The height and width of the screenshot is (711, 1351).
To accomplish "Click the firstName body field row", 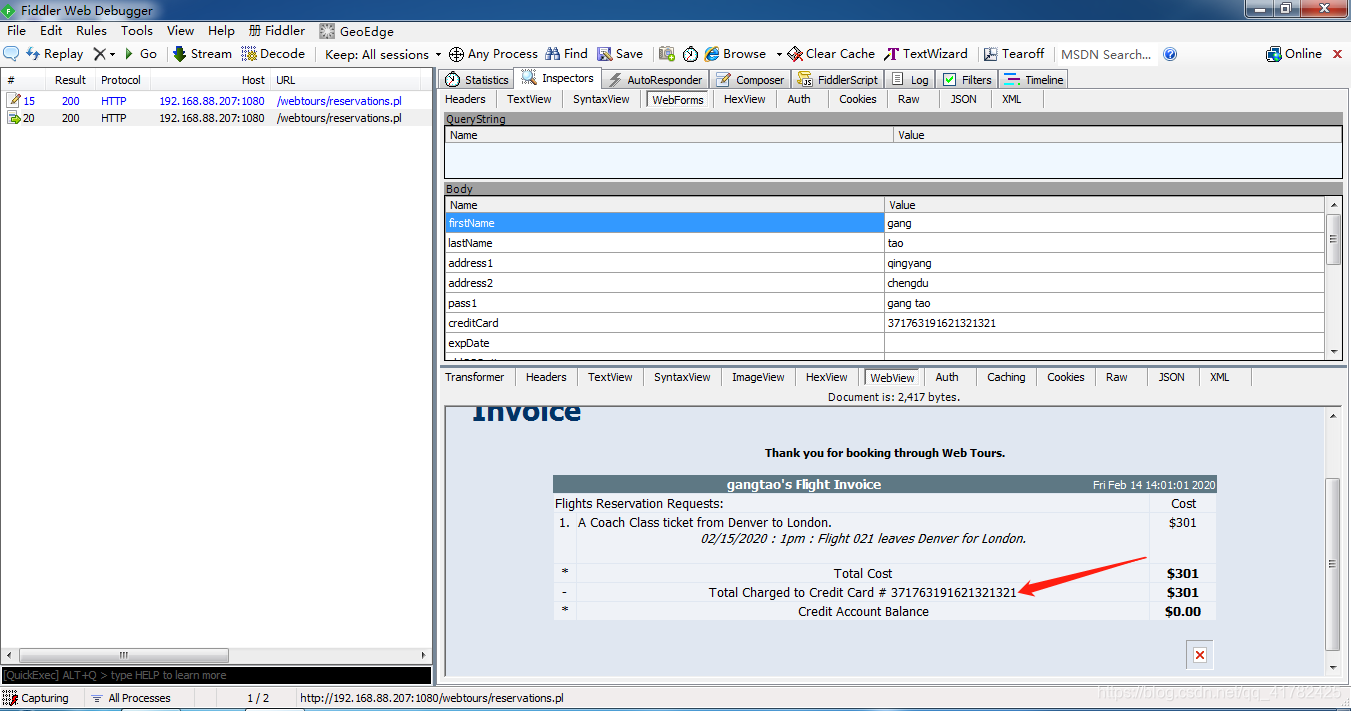I will point(885,223).
